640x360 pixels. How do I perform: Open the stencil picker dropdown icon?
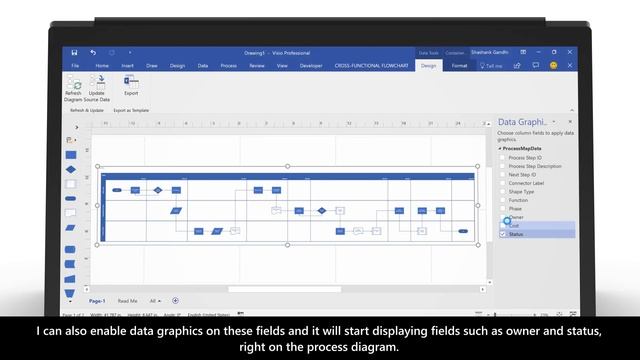click(x=71, y=140)
